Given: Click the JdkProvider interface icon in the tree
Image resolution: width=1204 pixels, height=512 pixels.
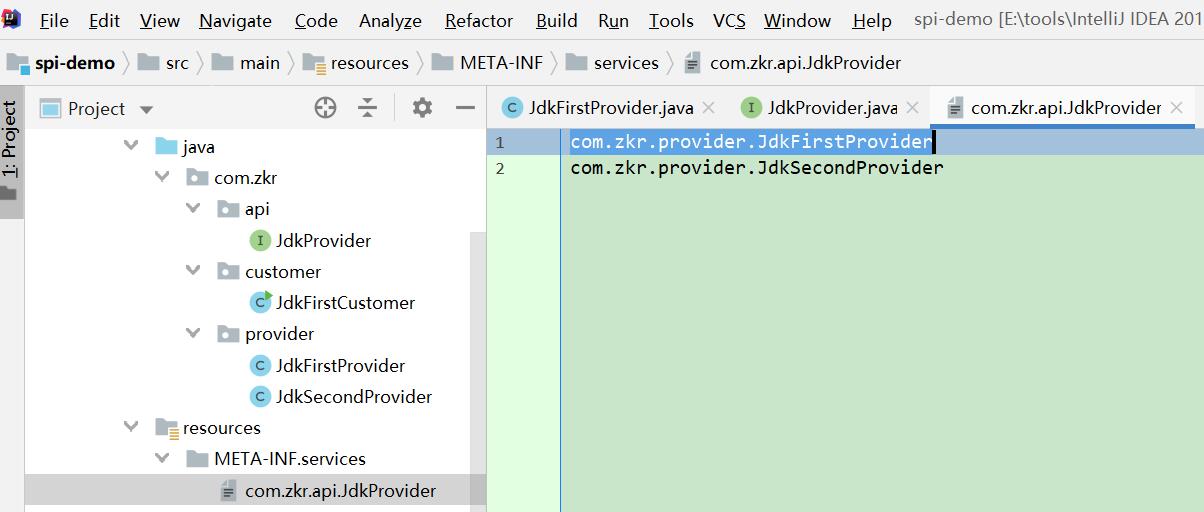Looking at the screenshot, I should pyautogui.click(x=260, y=240).
